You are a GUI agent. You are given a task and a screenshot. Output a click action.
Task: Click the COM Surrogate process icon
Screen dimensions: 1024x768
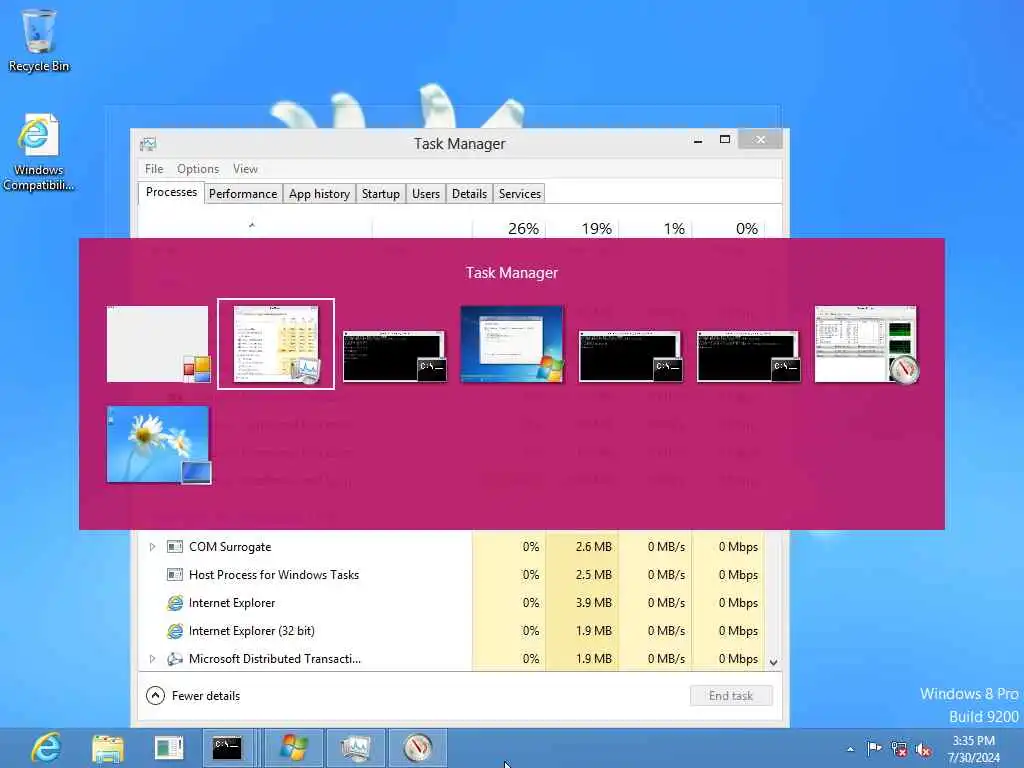click(175, 547)
